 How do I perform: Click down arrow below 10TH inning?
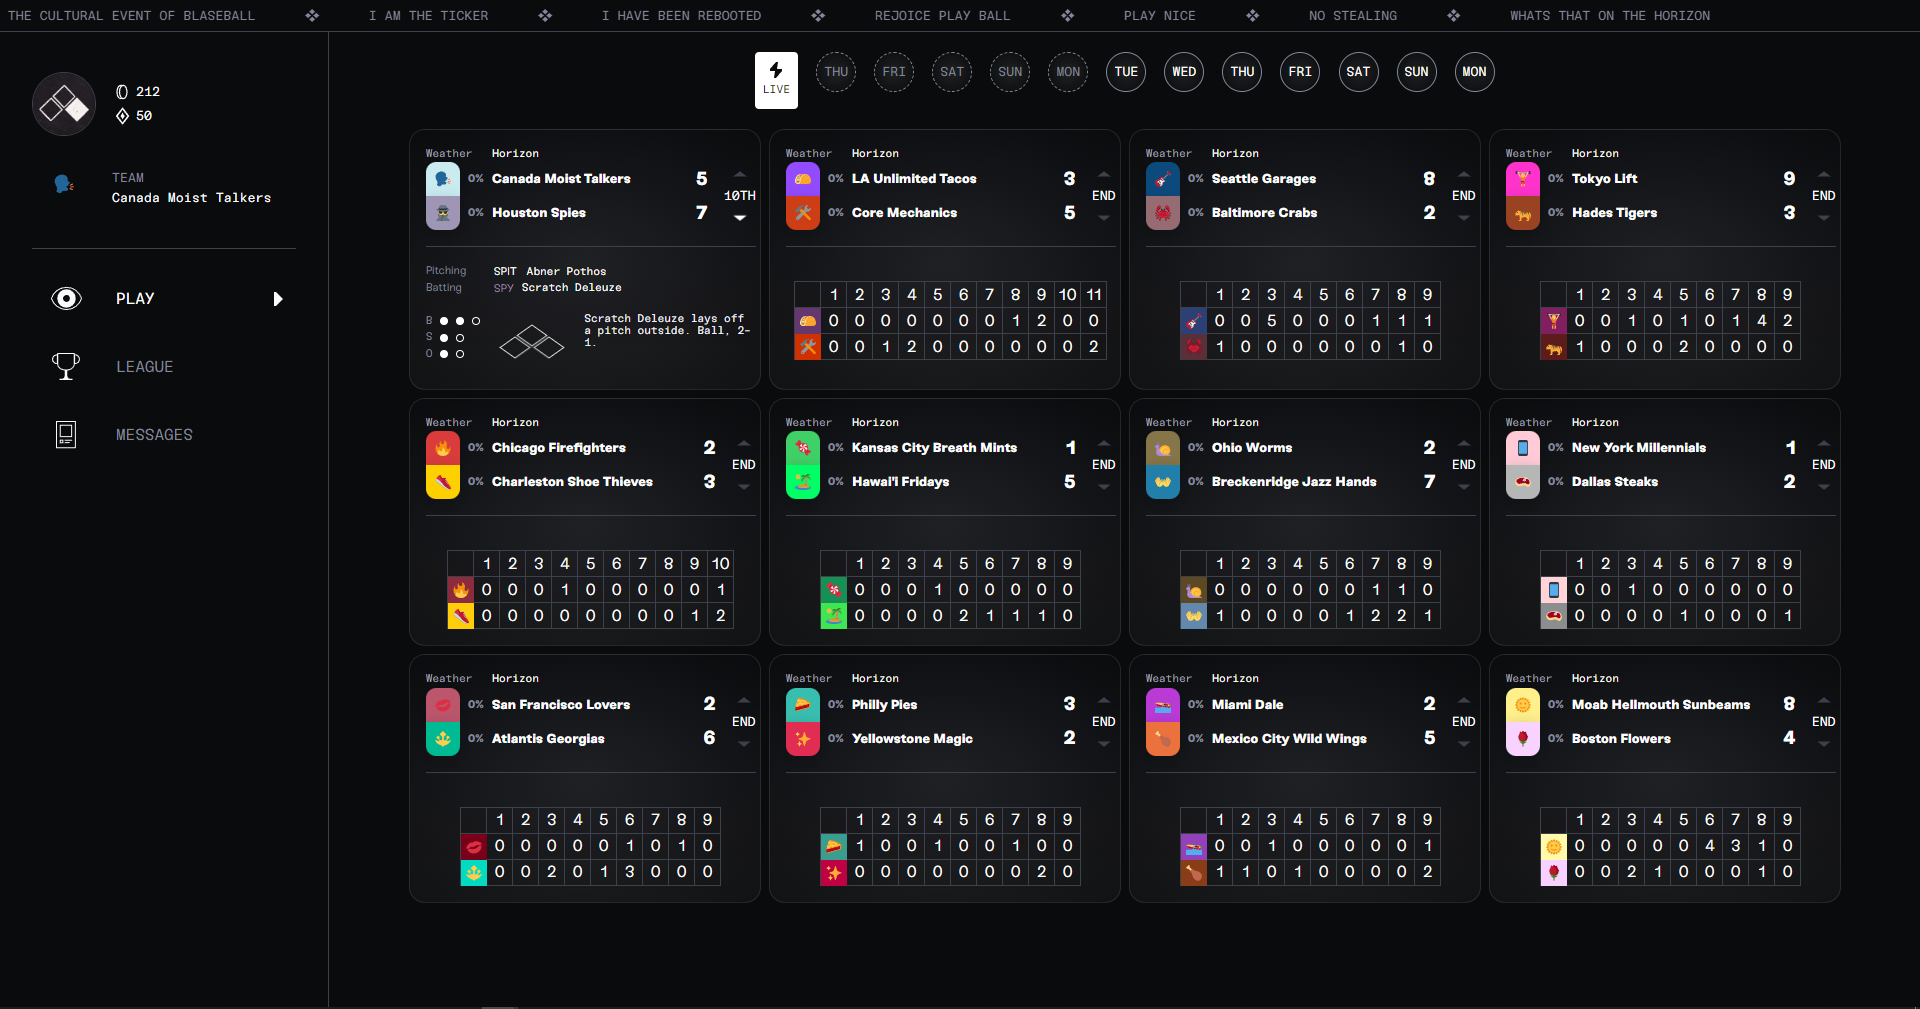coord(740,218)
